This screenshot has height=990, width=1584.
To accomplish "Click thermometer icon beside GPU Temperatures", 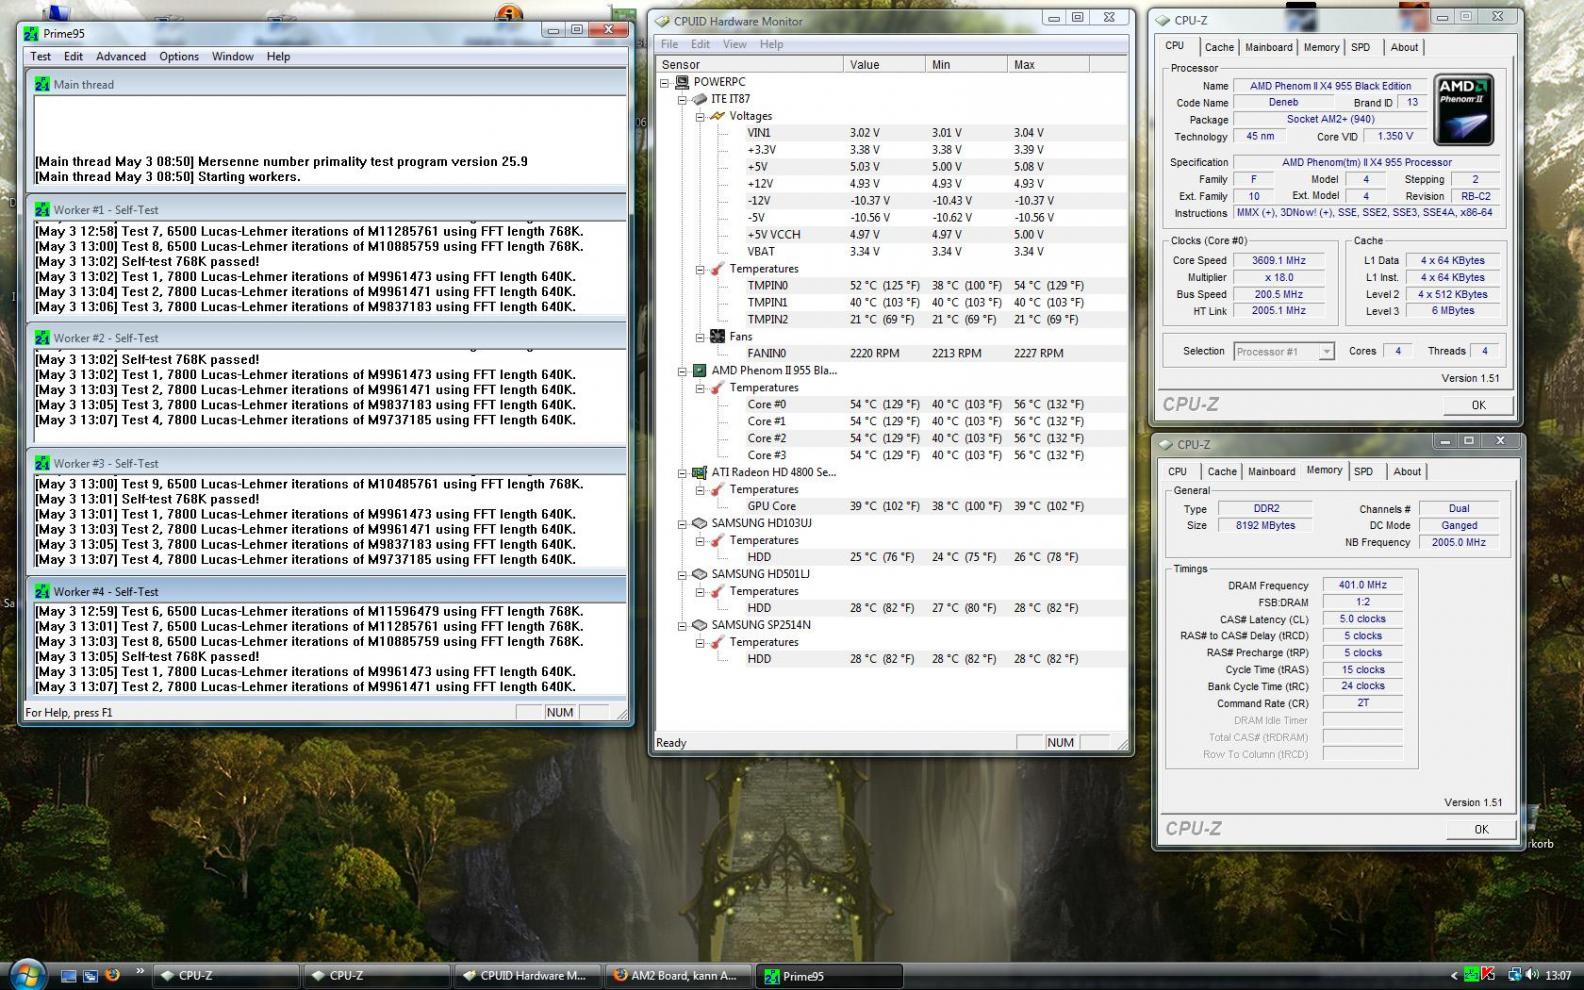I will pyautogui.click(x=718, y=489).
